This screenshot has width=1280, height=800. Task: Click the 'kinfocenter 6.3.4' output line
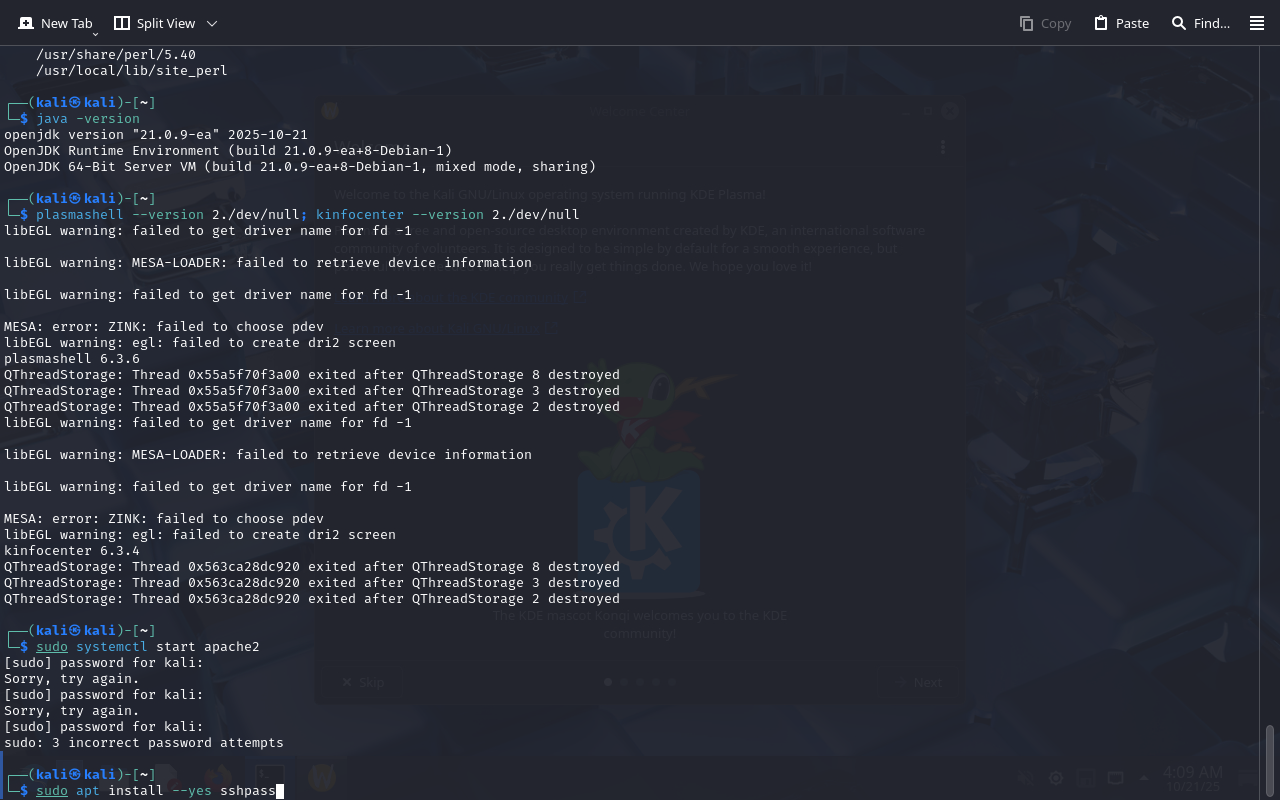pos(72,551)
